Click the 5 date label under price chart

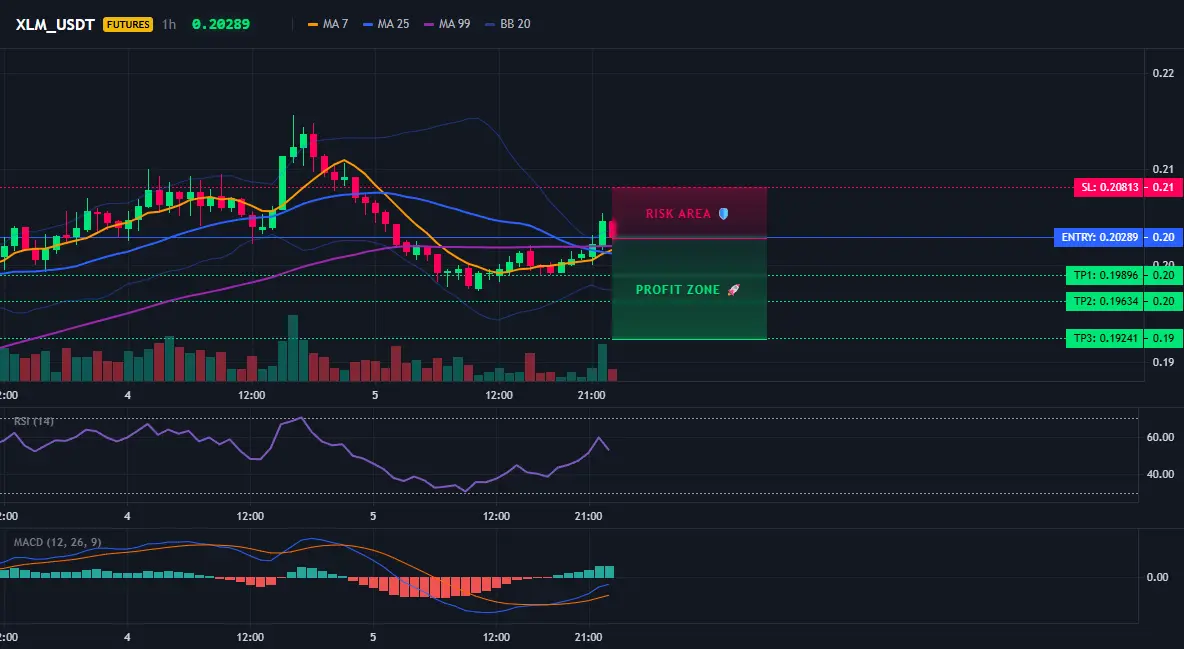point(375,395)
